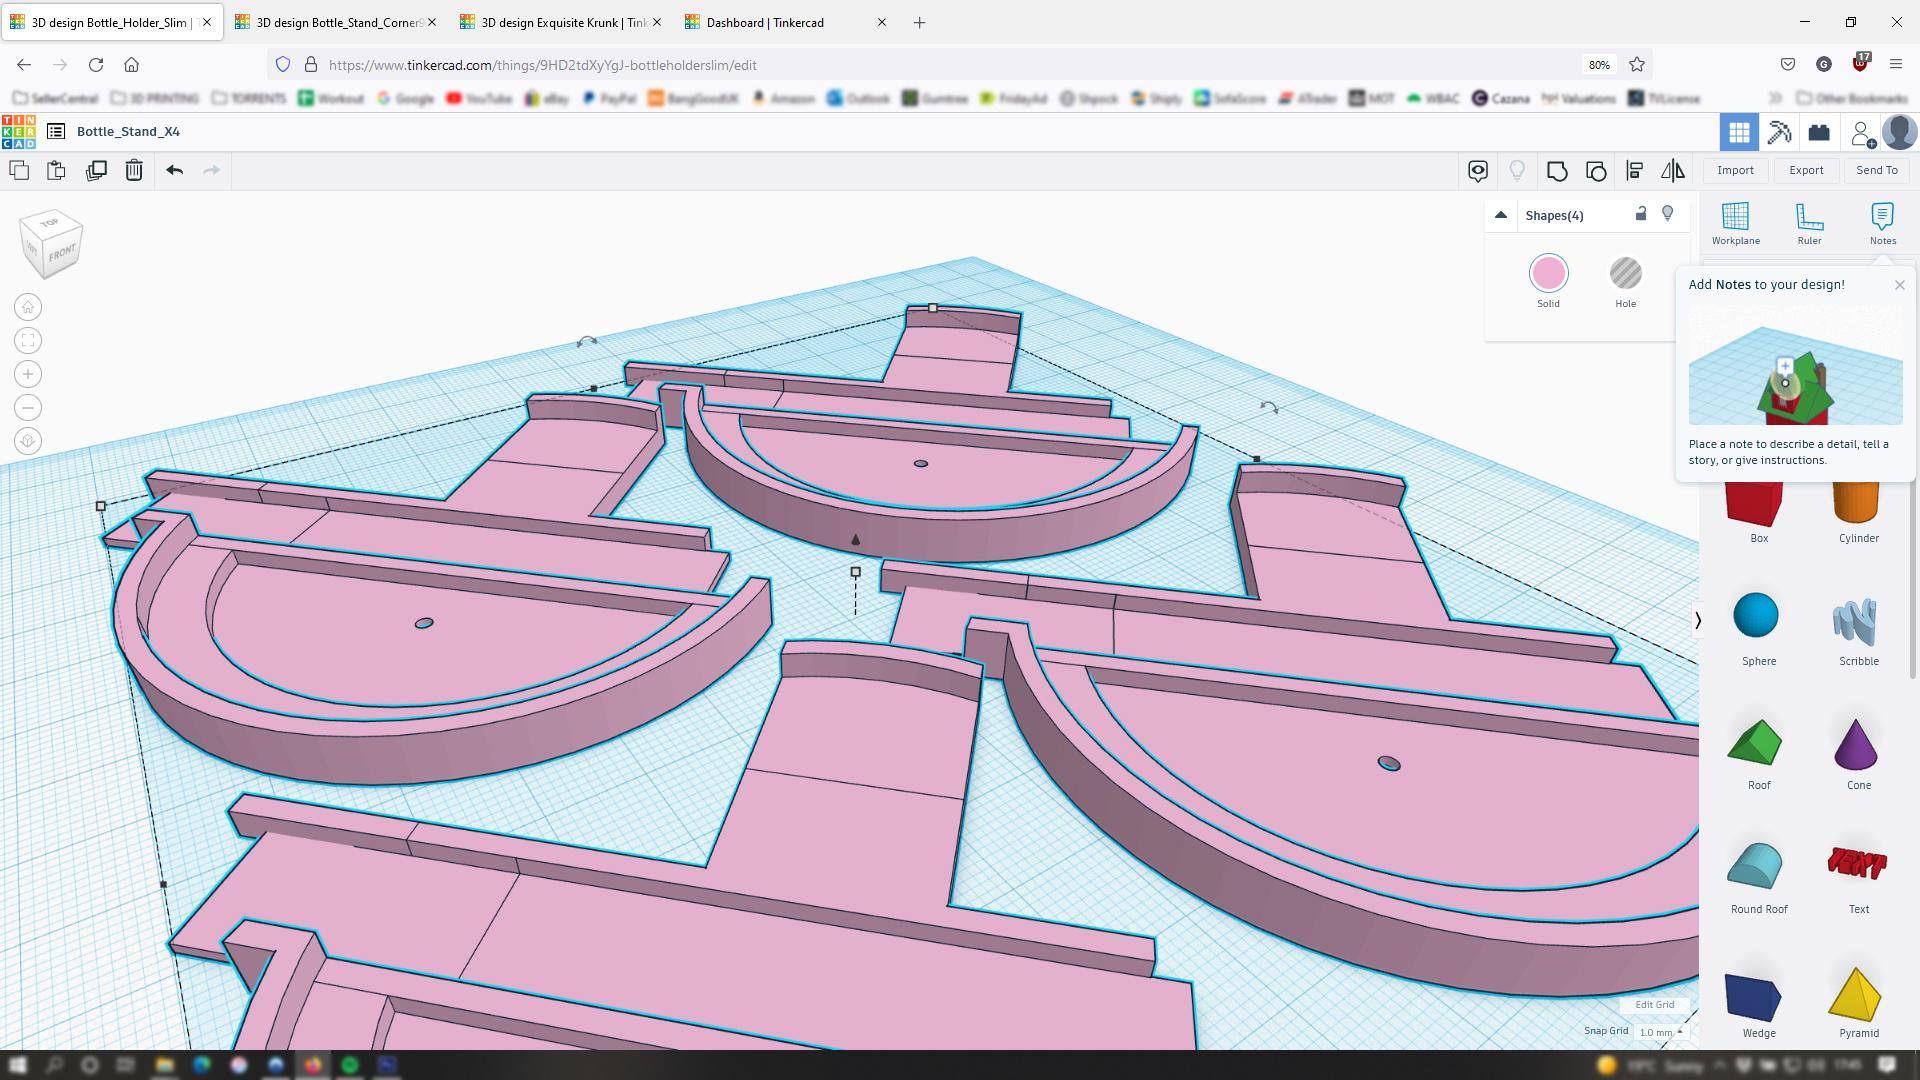Collapse the Shapes(4) inspector panel
Screen dimensions: 1920x1080
tap(1500, 215)
